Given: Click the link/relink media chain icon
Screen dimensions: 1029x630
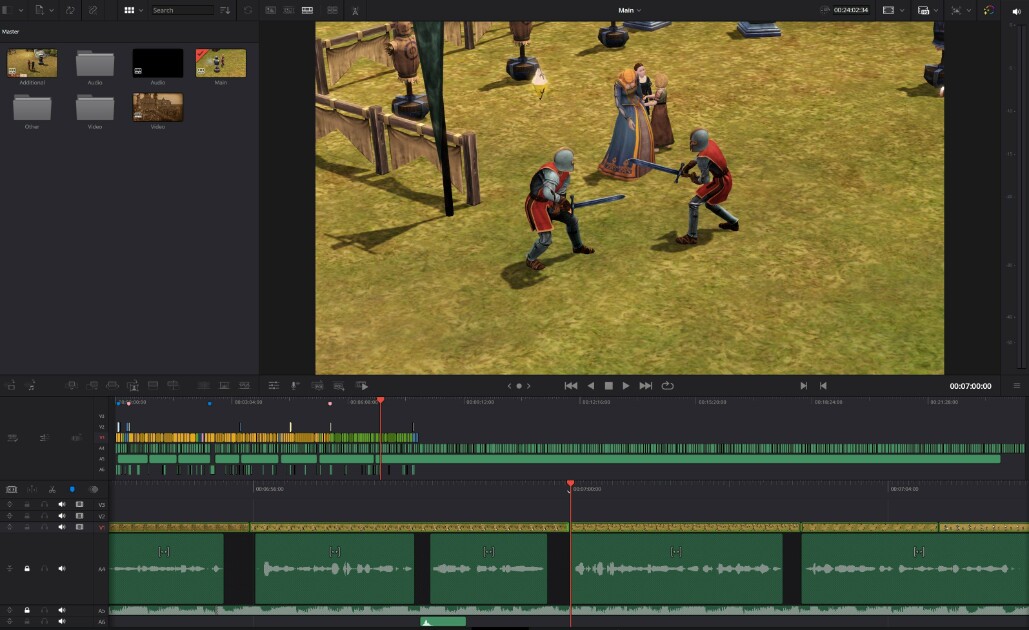Looking at the screenshot, I should point(93,10).
